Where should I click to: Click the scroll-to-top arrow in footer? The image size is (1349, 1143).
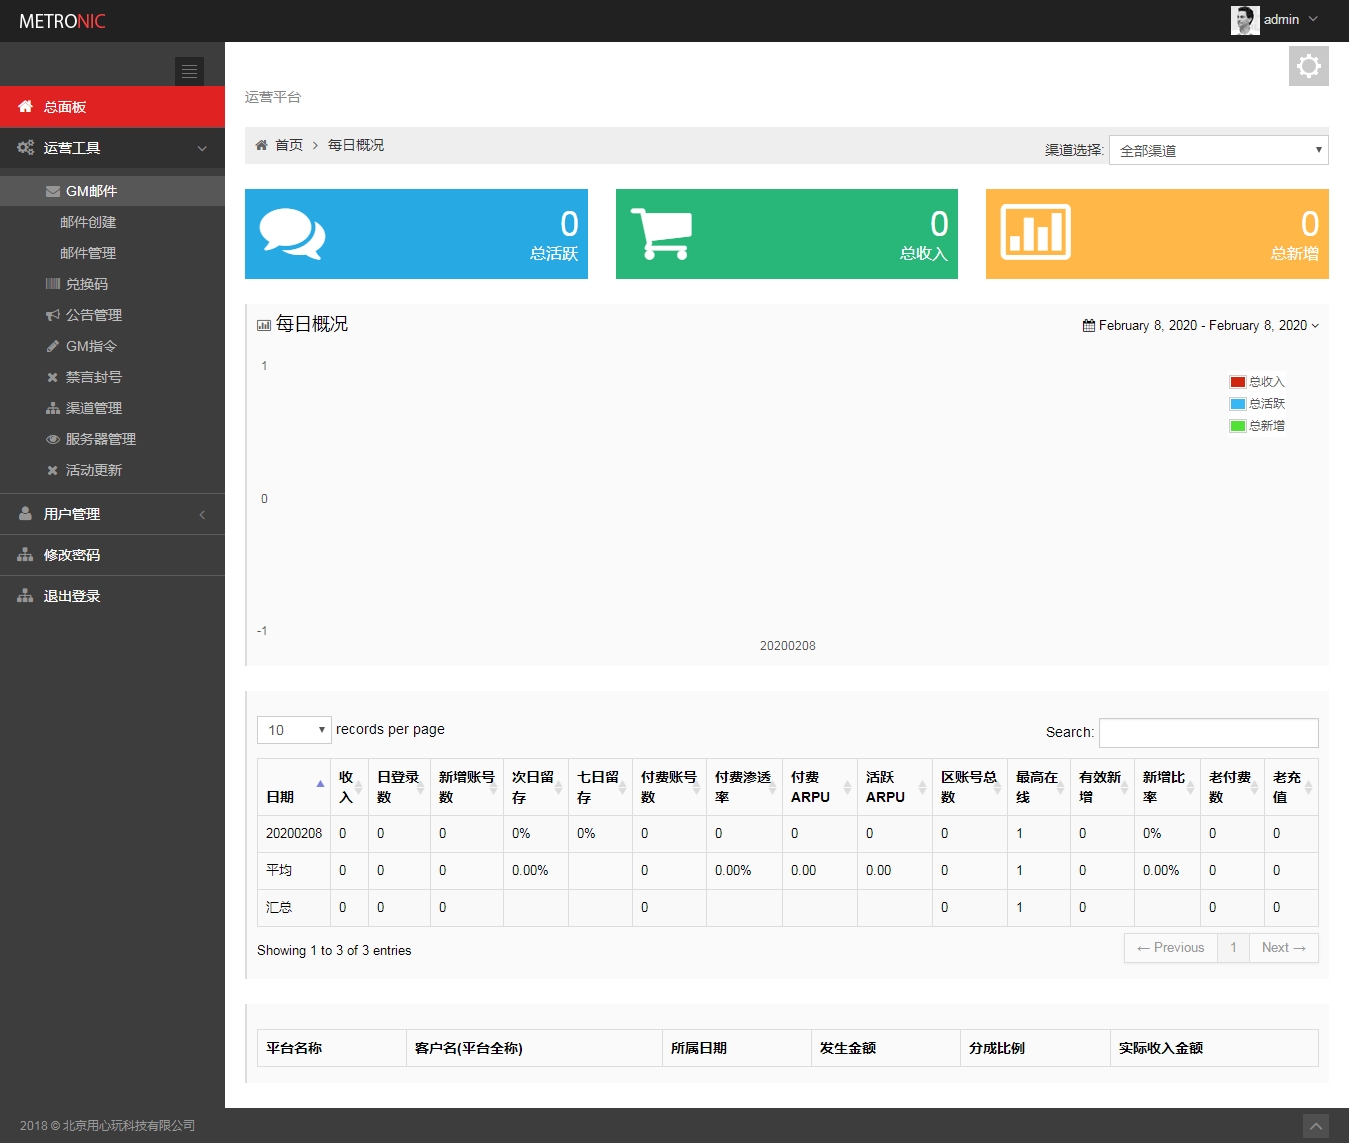[x=1316, y=1126]
